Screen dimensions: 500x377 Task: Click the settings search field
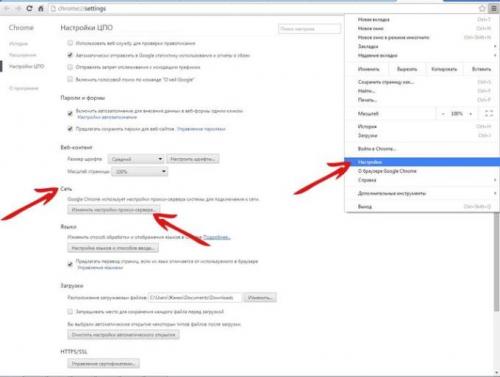[x=309, y=29]
